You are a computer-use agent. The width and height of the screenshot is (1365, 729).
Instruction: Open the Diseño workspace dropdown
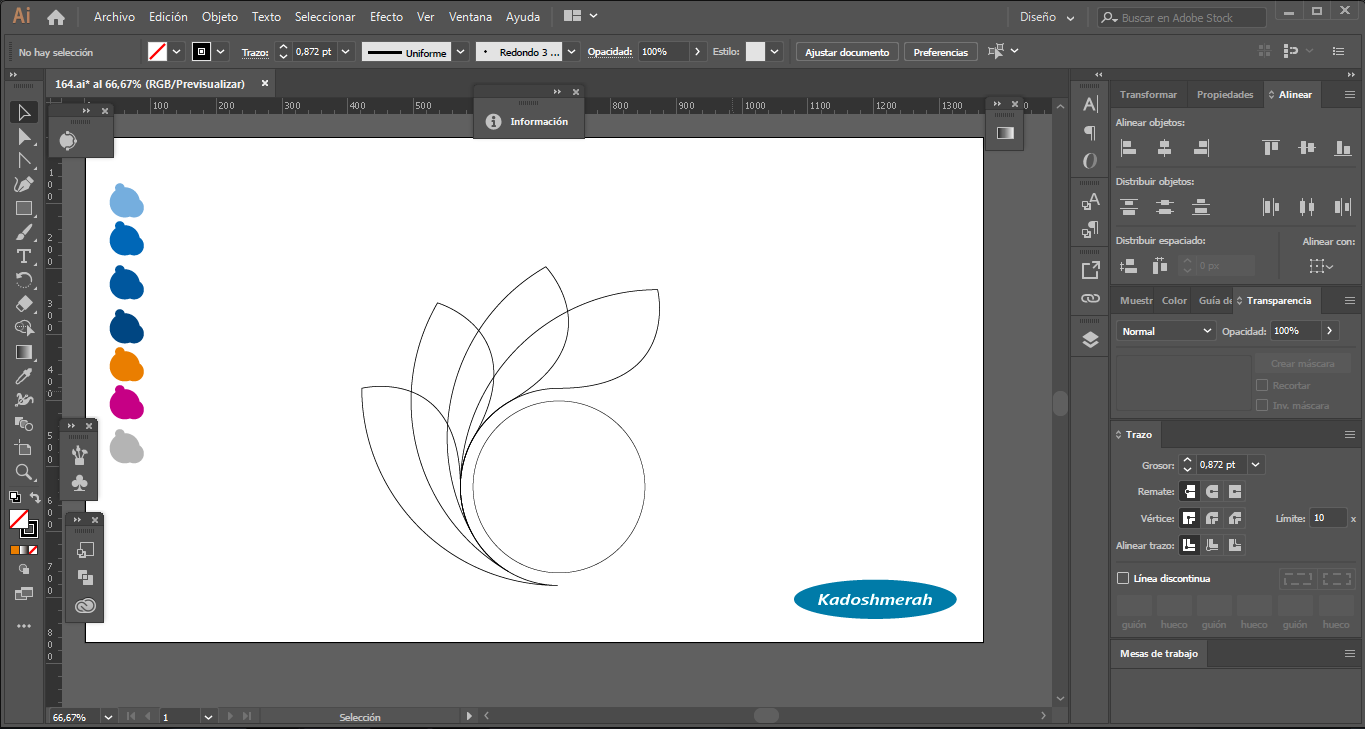[1047, 17]
